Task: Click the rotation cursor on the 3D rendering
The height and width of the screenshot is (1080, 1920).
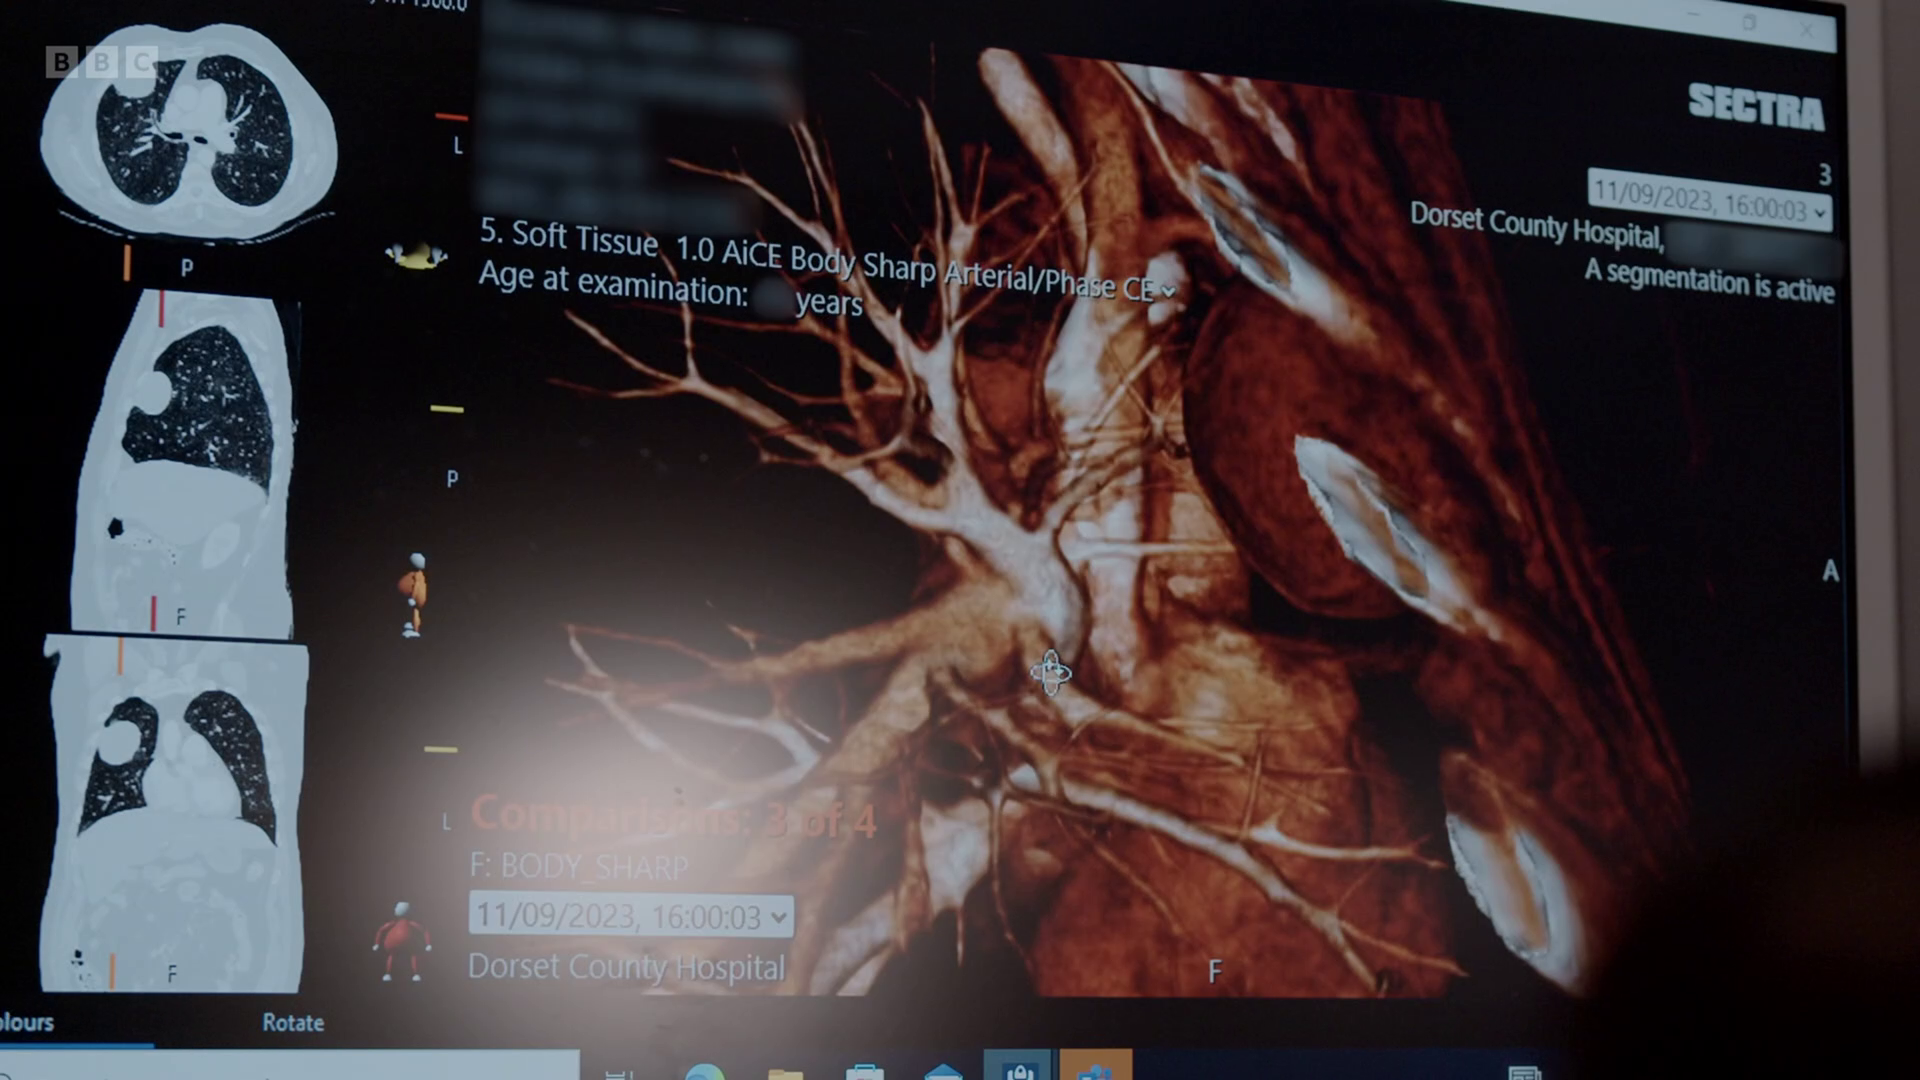Action: [x=1050, y=673]
